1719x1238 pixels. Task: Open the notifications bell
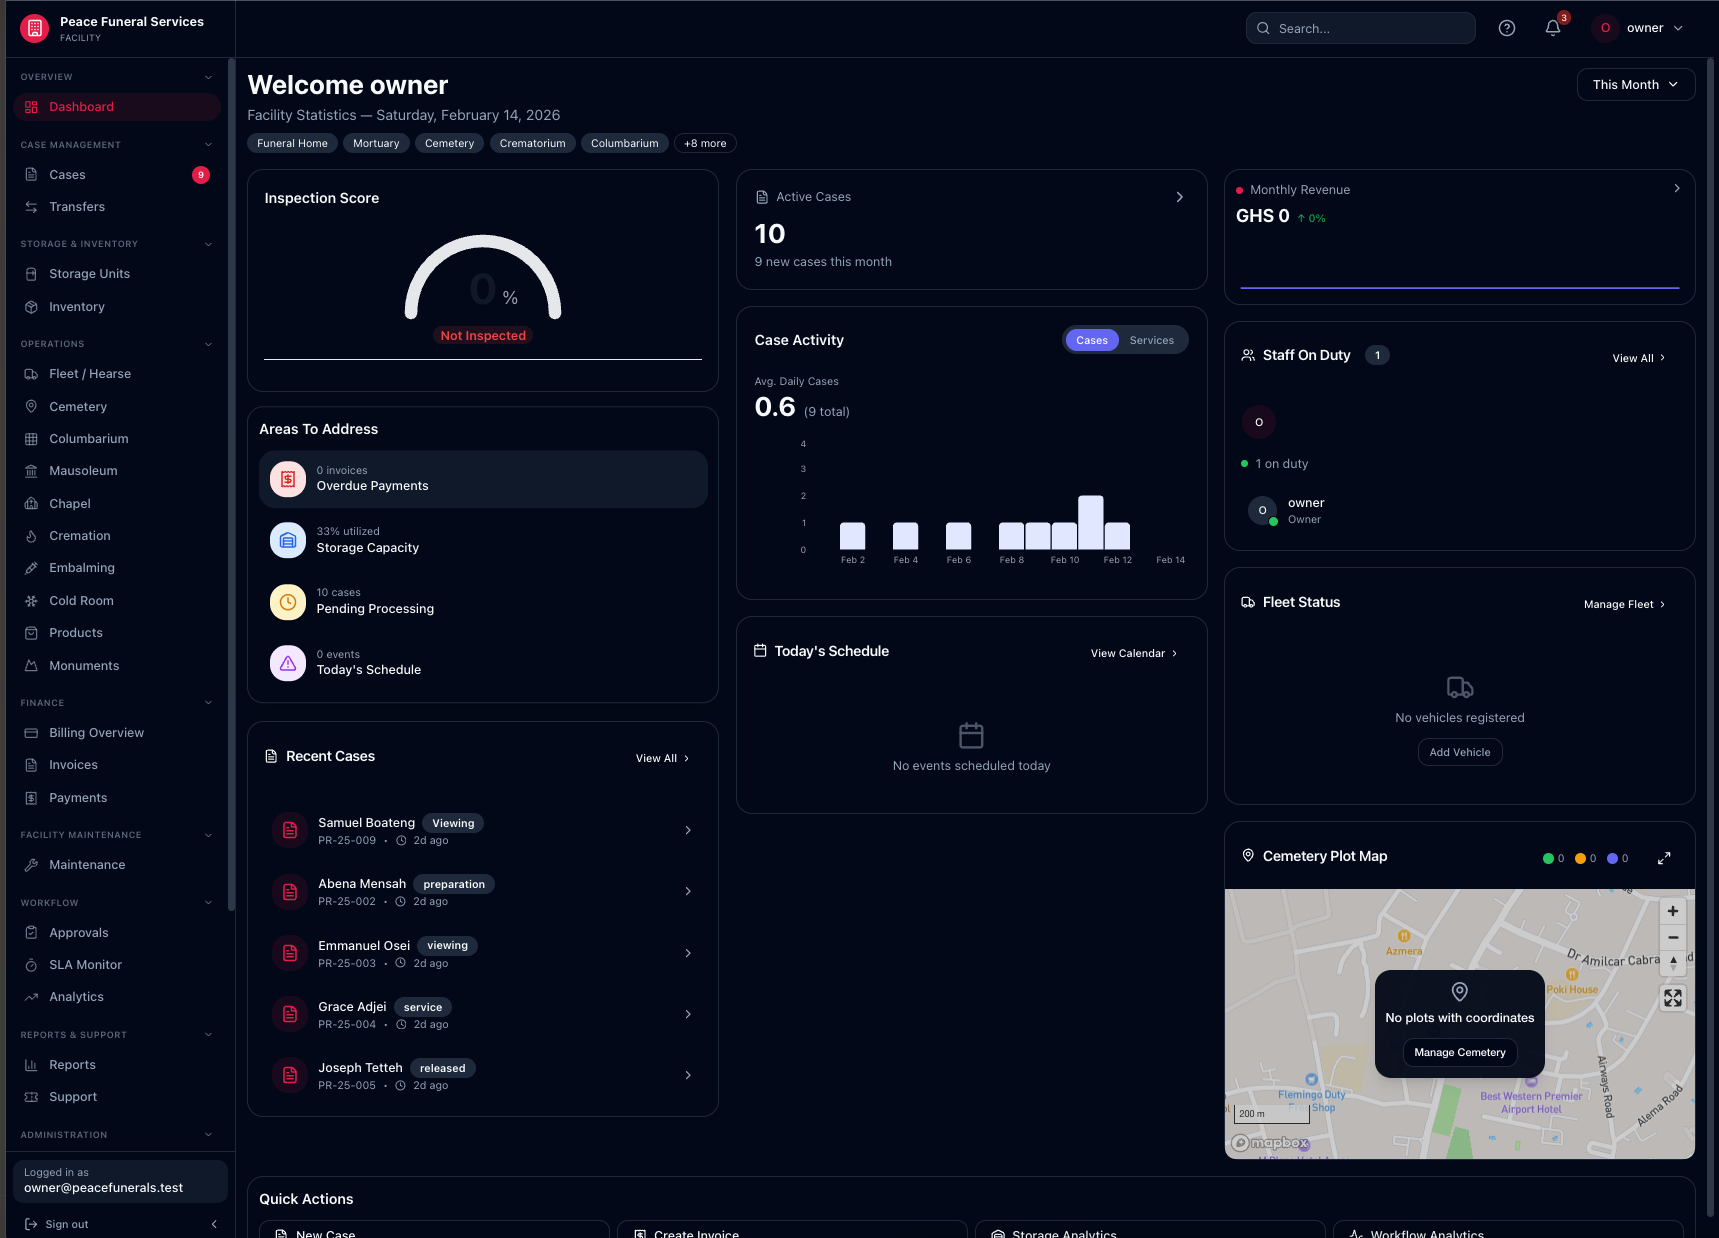pos(1551,28)
